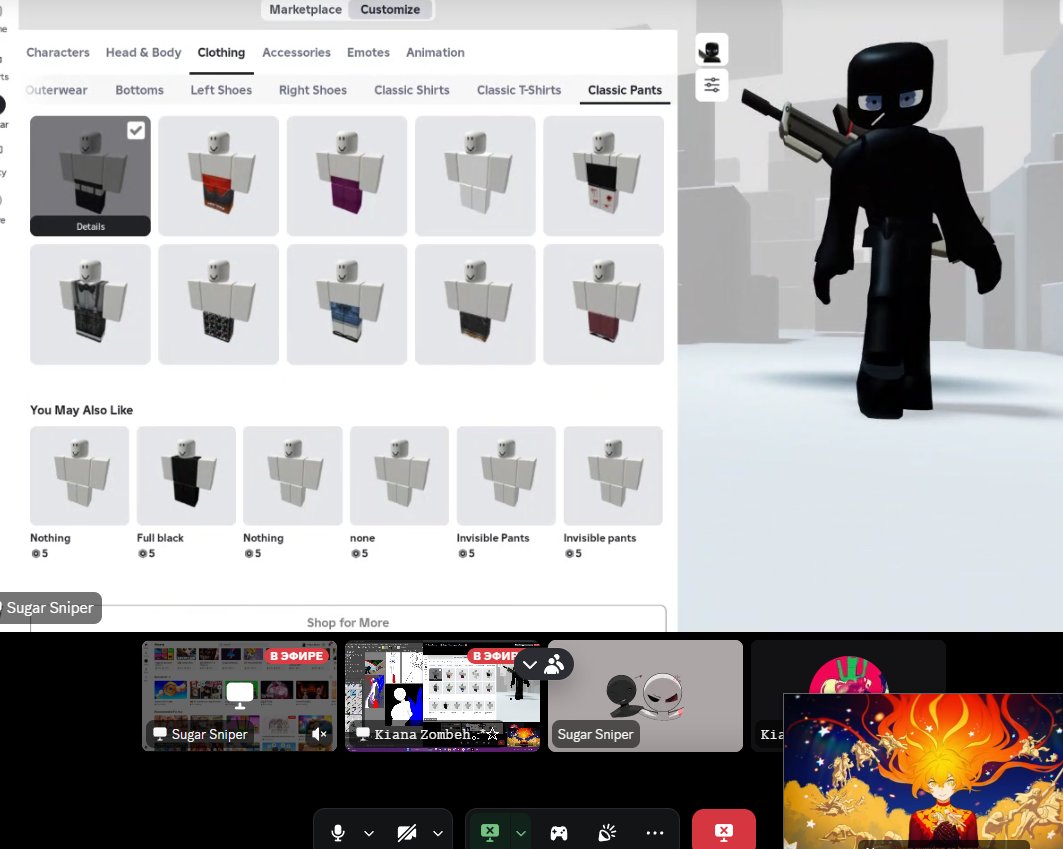Equip the suspenders with bow tie outfit
The image size is (1063, 849).
pos(90,304)
